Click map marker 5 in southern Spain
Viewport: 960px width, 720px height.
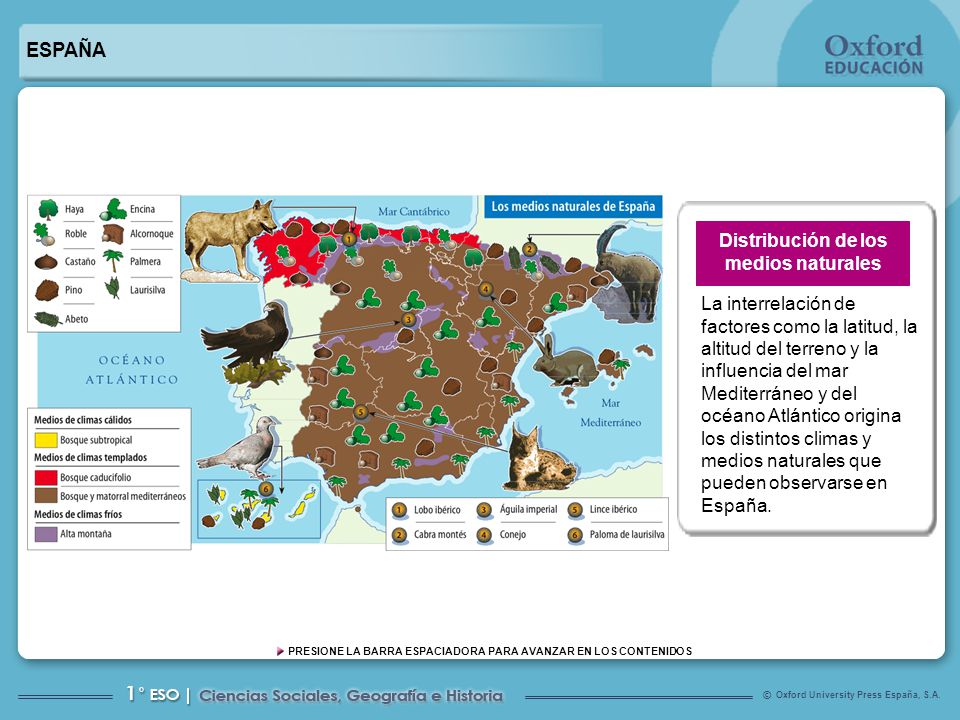click(361, 412)
